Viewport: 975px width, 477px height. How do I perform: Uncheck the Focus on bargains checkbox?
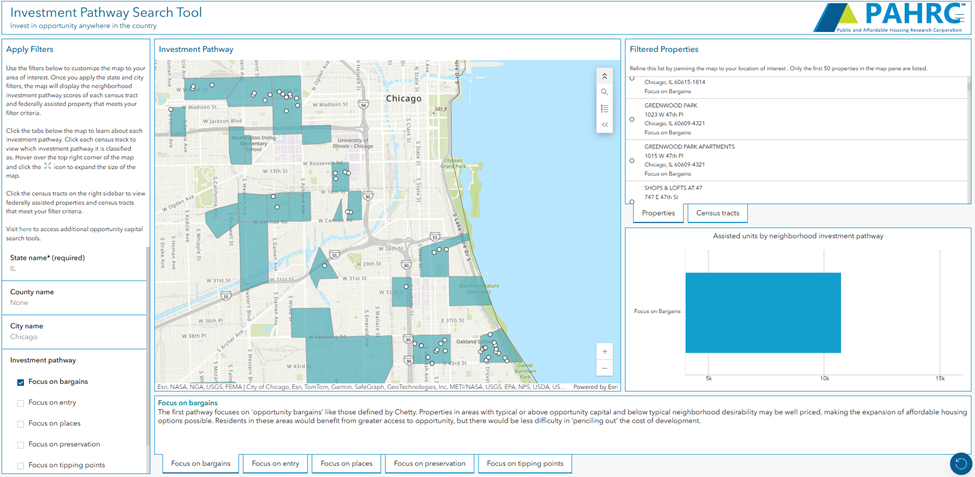click(21, 382)
